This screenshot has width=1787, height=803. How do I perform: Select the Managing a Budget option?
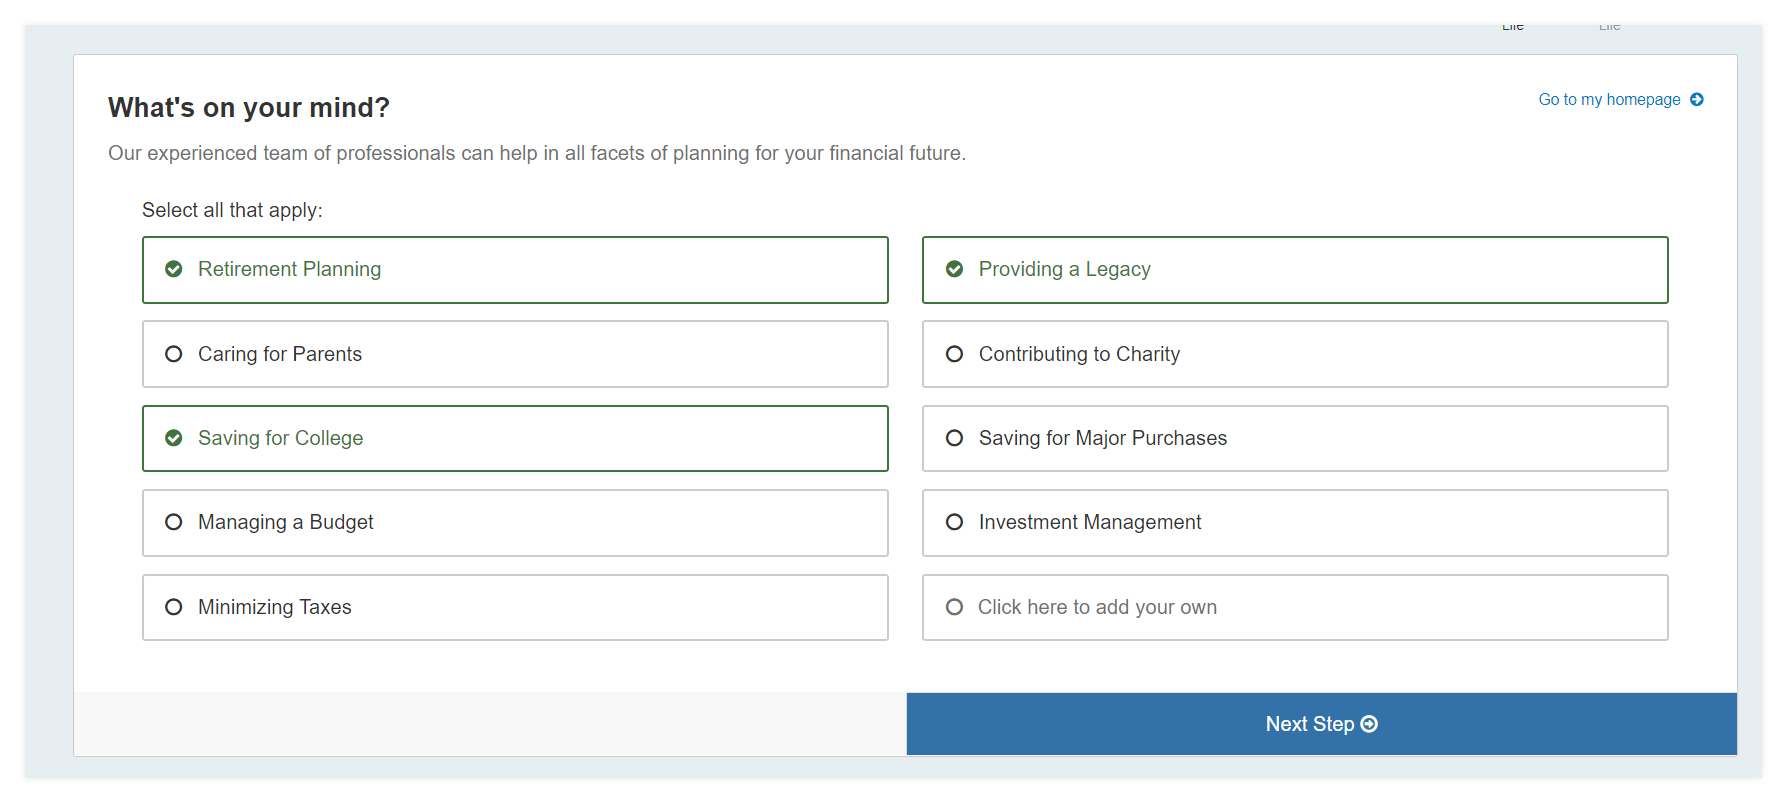(515, 523)
